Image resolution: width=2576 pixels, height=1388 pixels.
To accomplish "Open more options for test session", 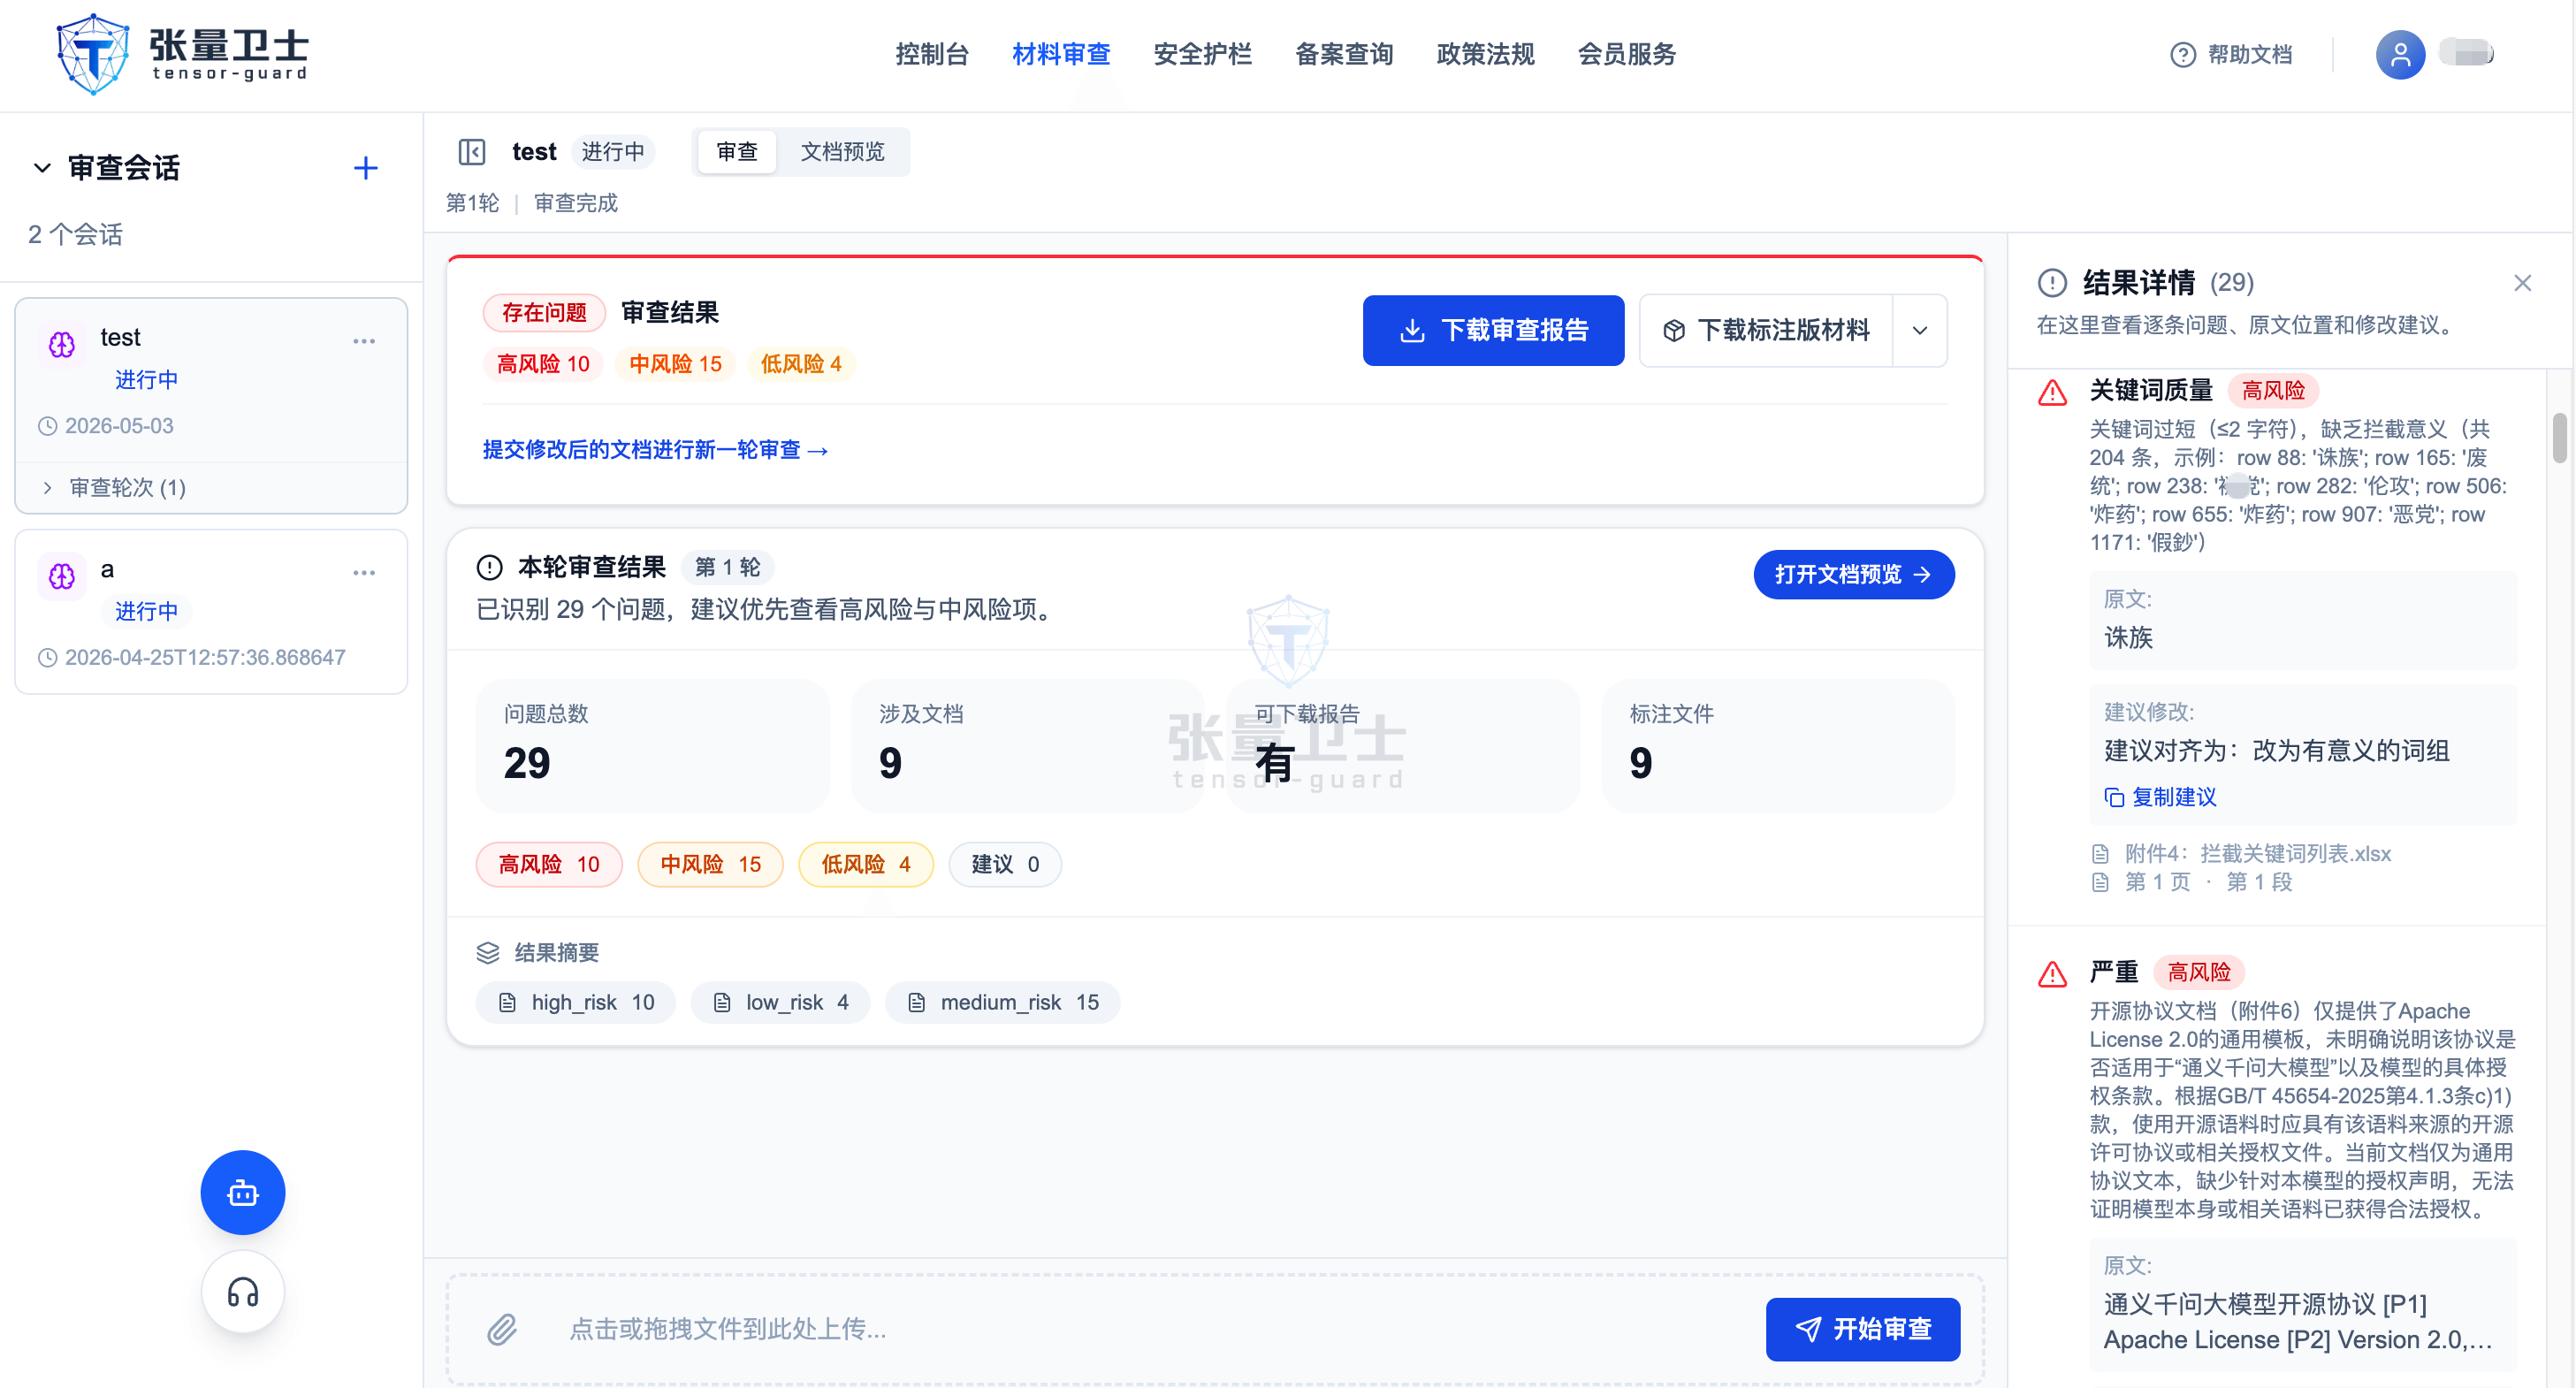I will pos(364,341).
